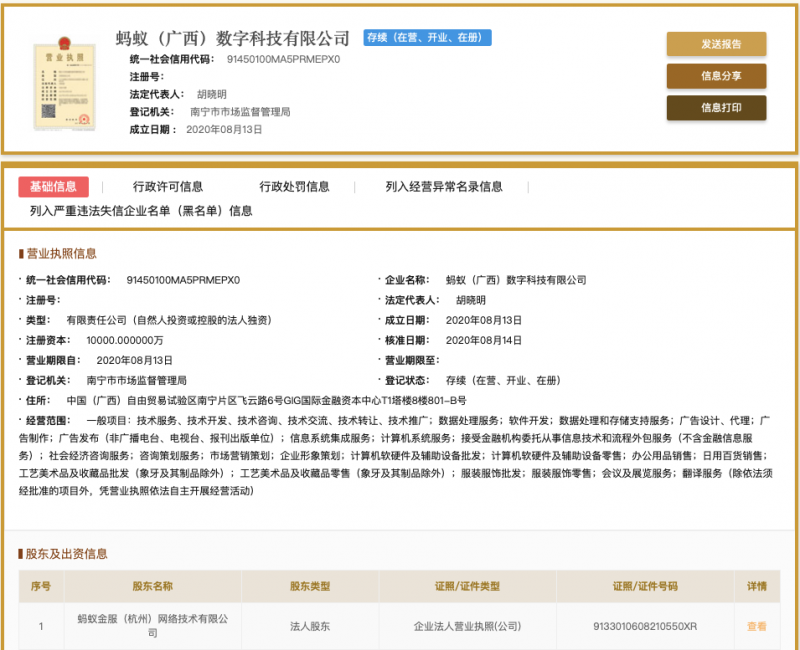This screenshot has width=800, height=650.
Task: Click registered capital 10000.000000万
Action: click(125, 340)
